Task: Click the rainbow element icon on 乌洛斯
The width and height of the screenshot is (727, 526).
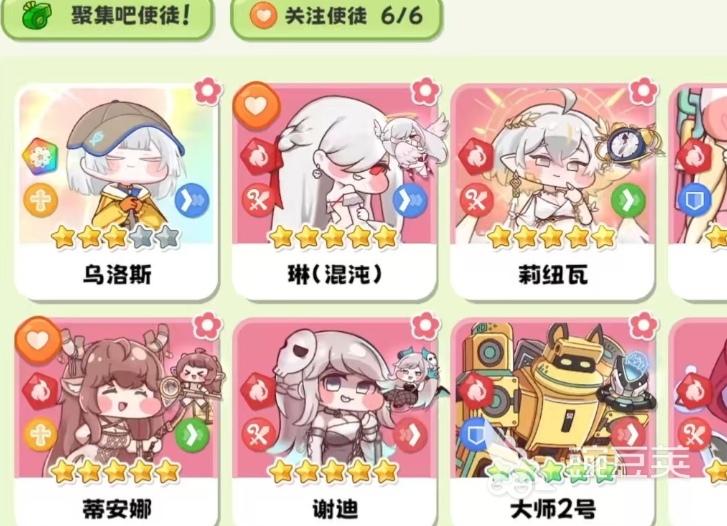Action: click(40, 157)
